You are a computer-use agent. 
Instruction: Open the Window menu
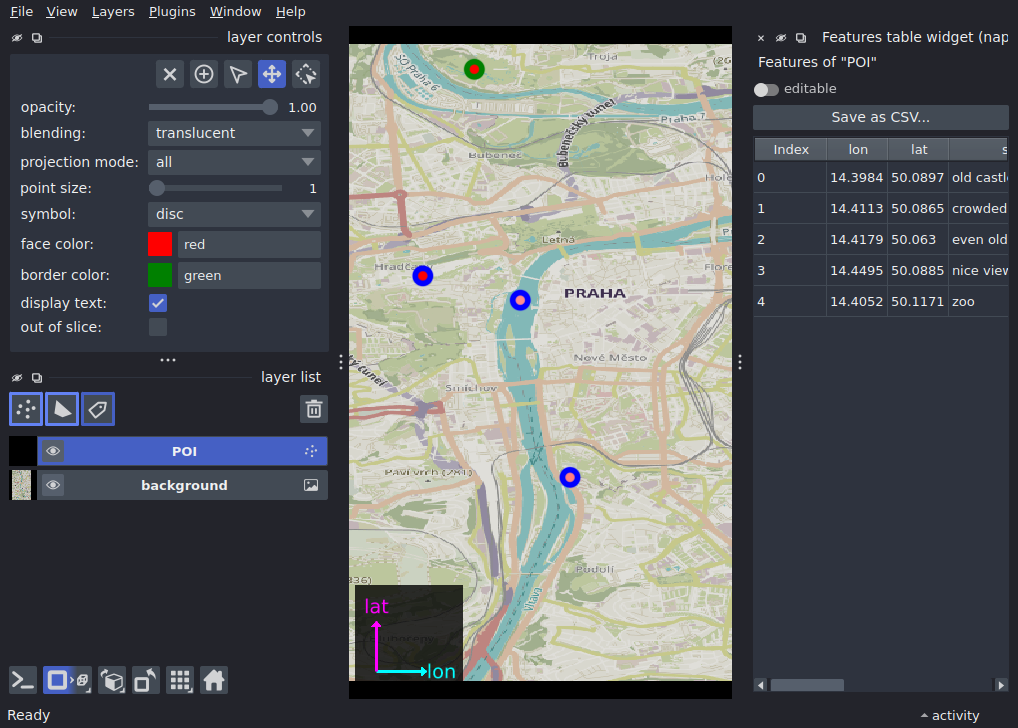235,12
